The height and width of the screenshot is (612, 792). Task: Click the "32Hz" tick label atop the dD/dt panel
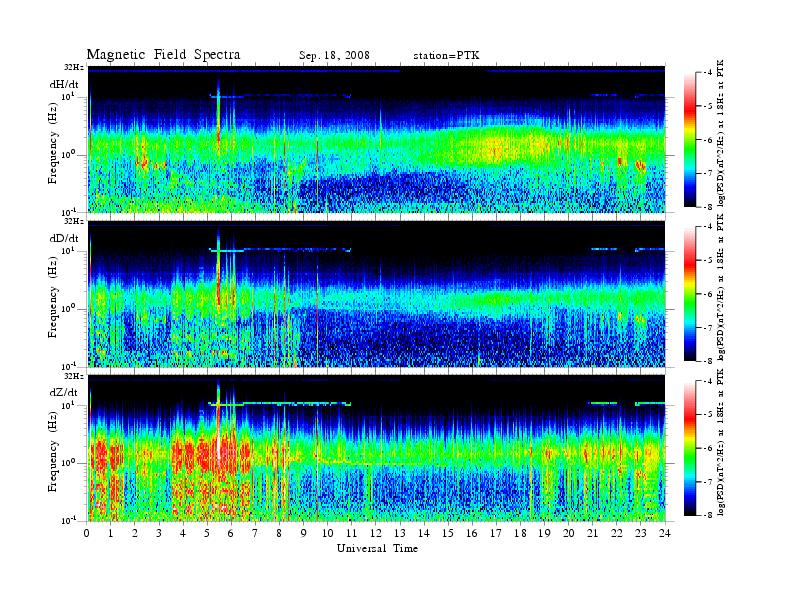(x=74, y=221)
